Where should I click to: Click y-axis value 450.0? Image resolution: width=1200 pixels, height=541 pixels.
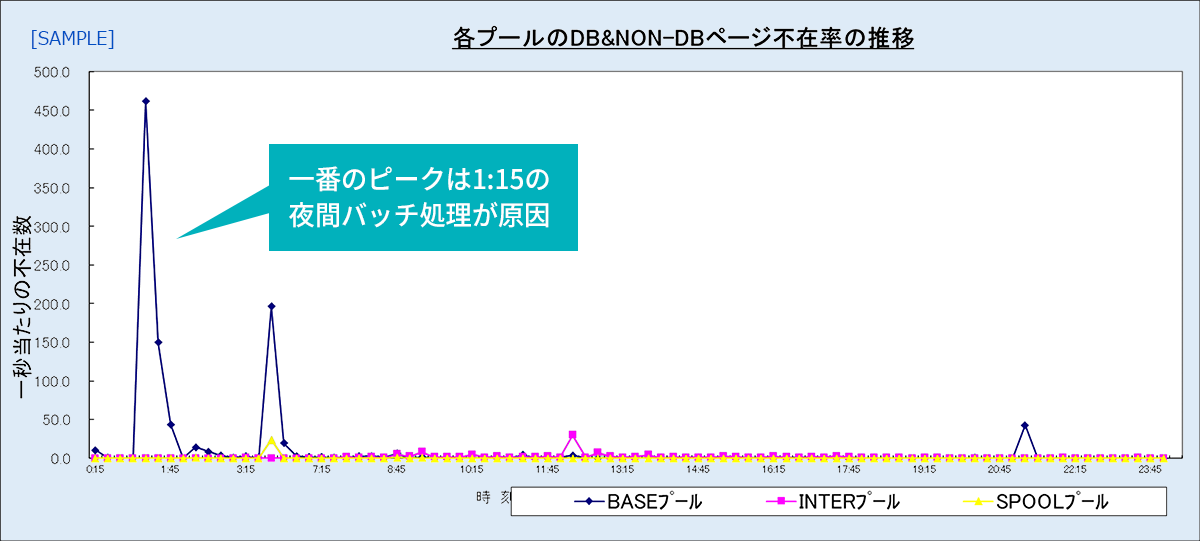click(52, 111)
